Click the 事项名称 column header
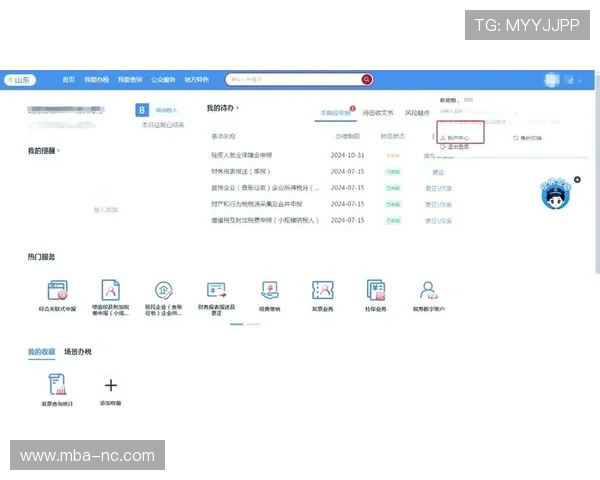600x480 pixels. tap(223, 136)
